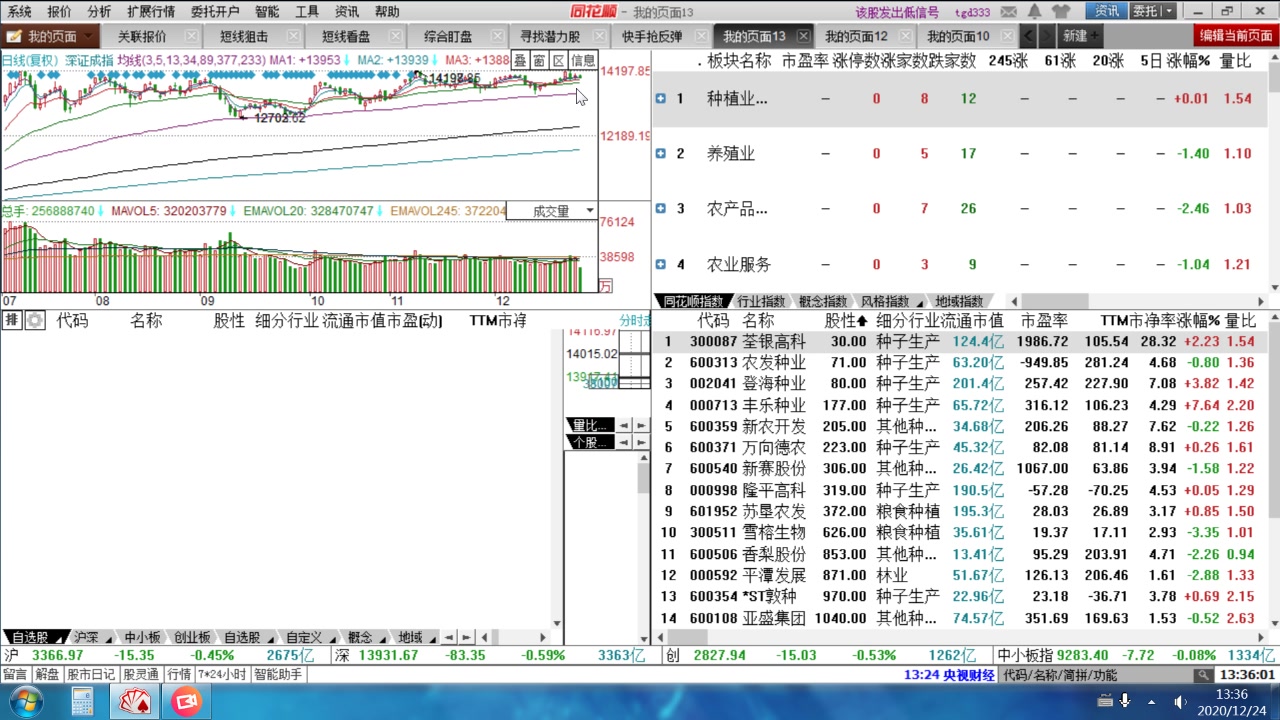The width and height of the screenshot is (1280, 720).
Task: Click left arrow next to 量比 panel
Action: point(622,425)
